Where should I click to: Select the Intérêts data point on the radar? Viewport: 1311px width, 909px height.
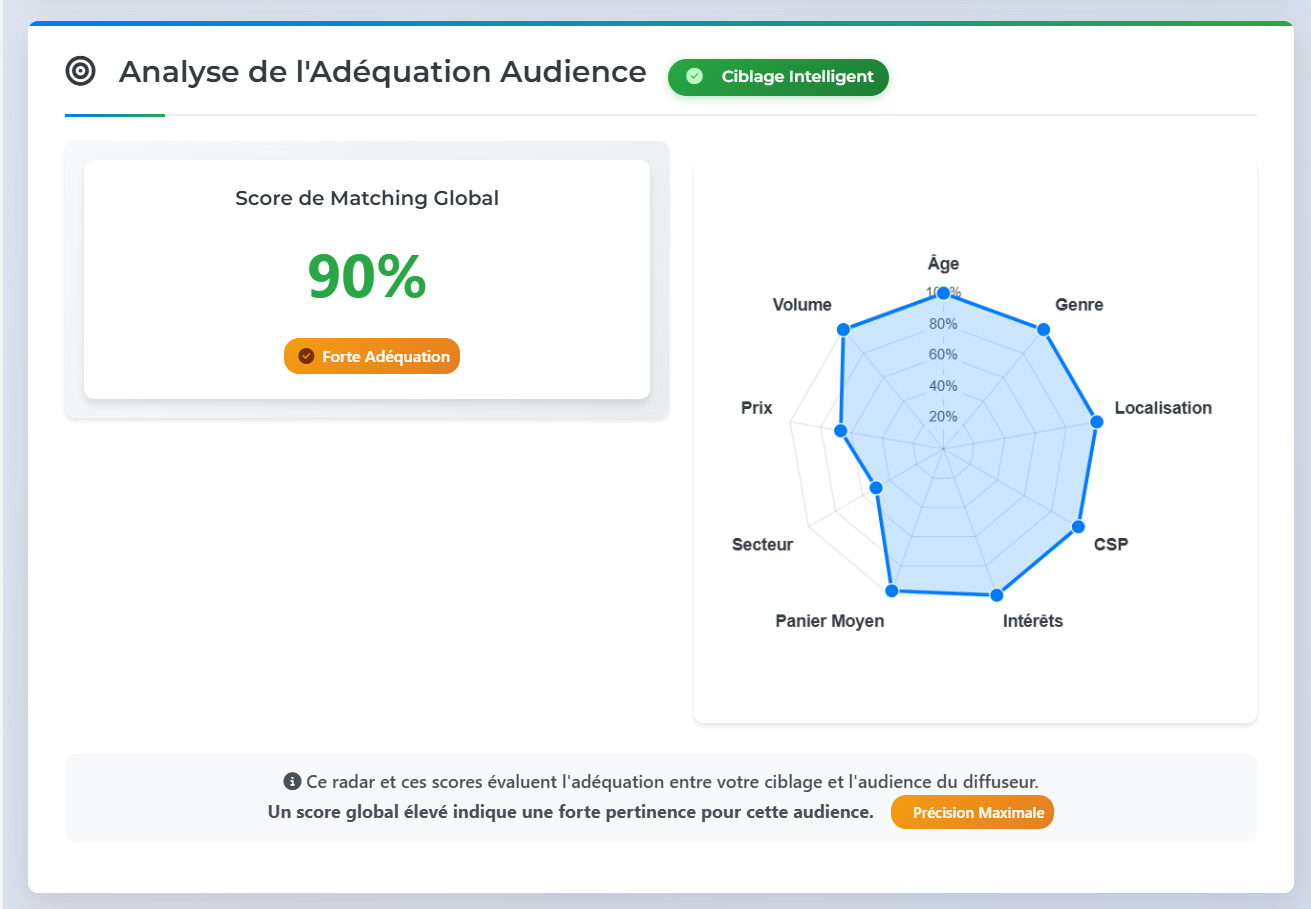point(996,595)
